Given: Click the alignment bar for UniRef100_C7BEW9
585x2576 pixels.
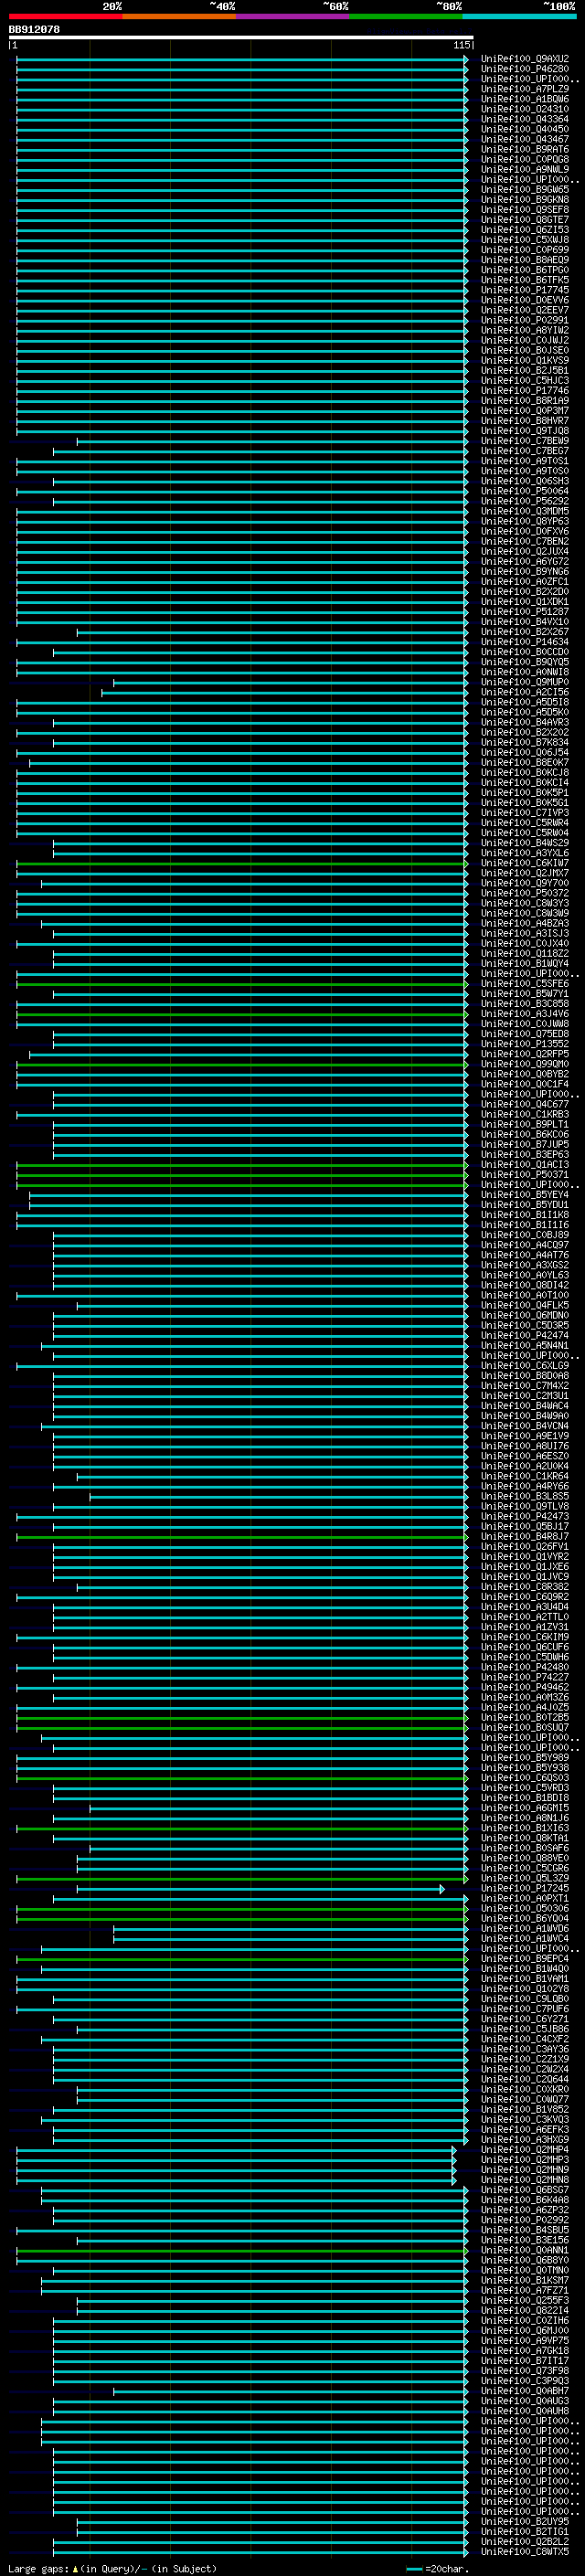Looking at the screenshot, I should pos(272,441).
